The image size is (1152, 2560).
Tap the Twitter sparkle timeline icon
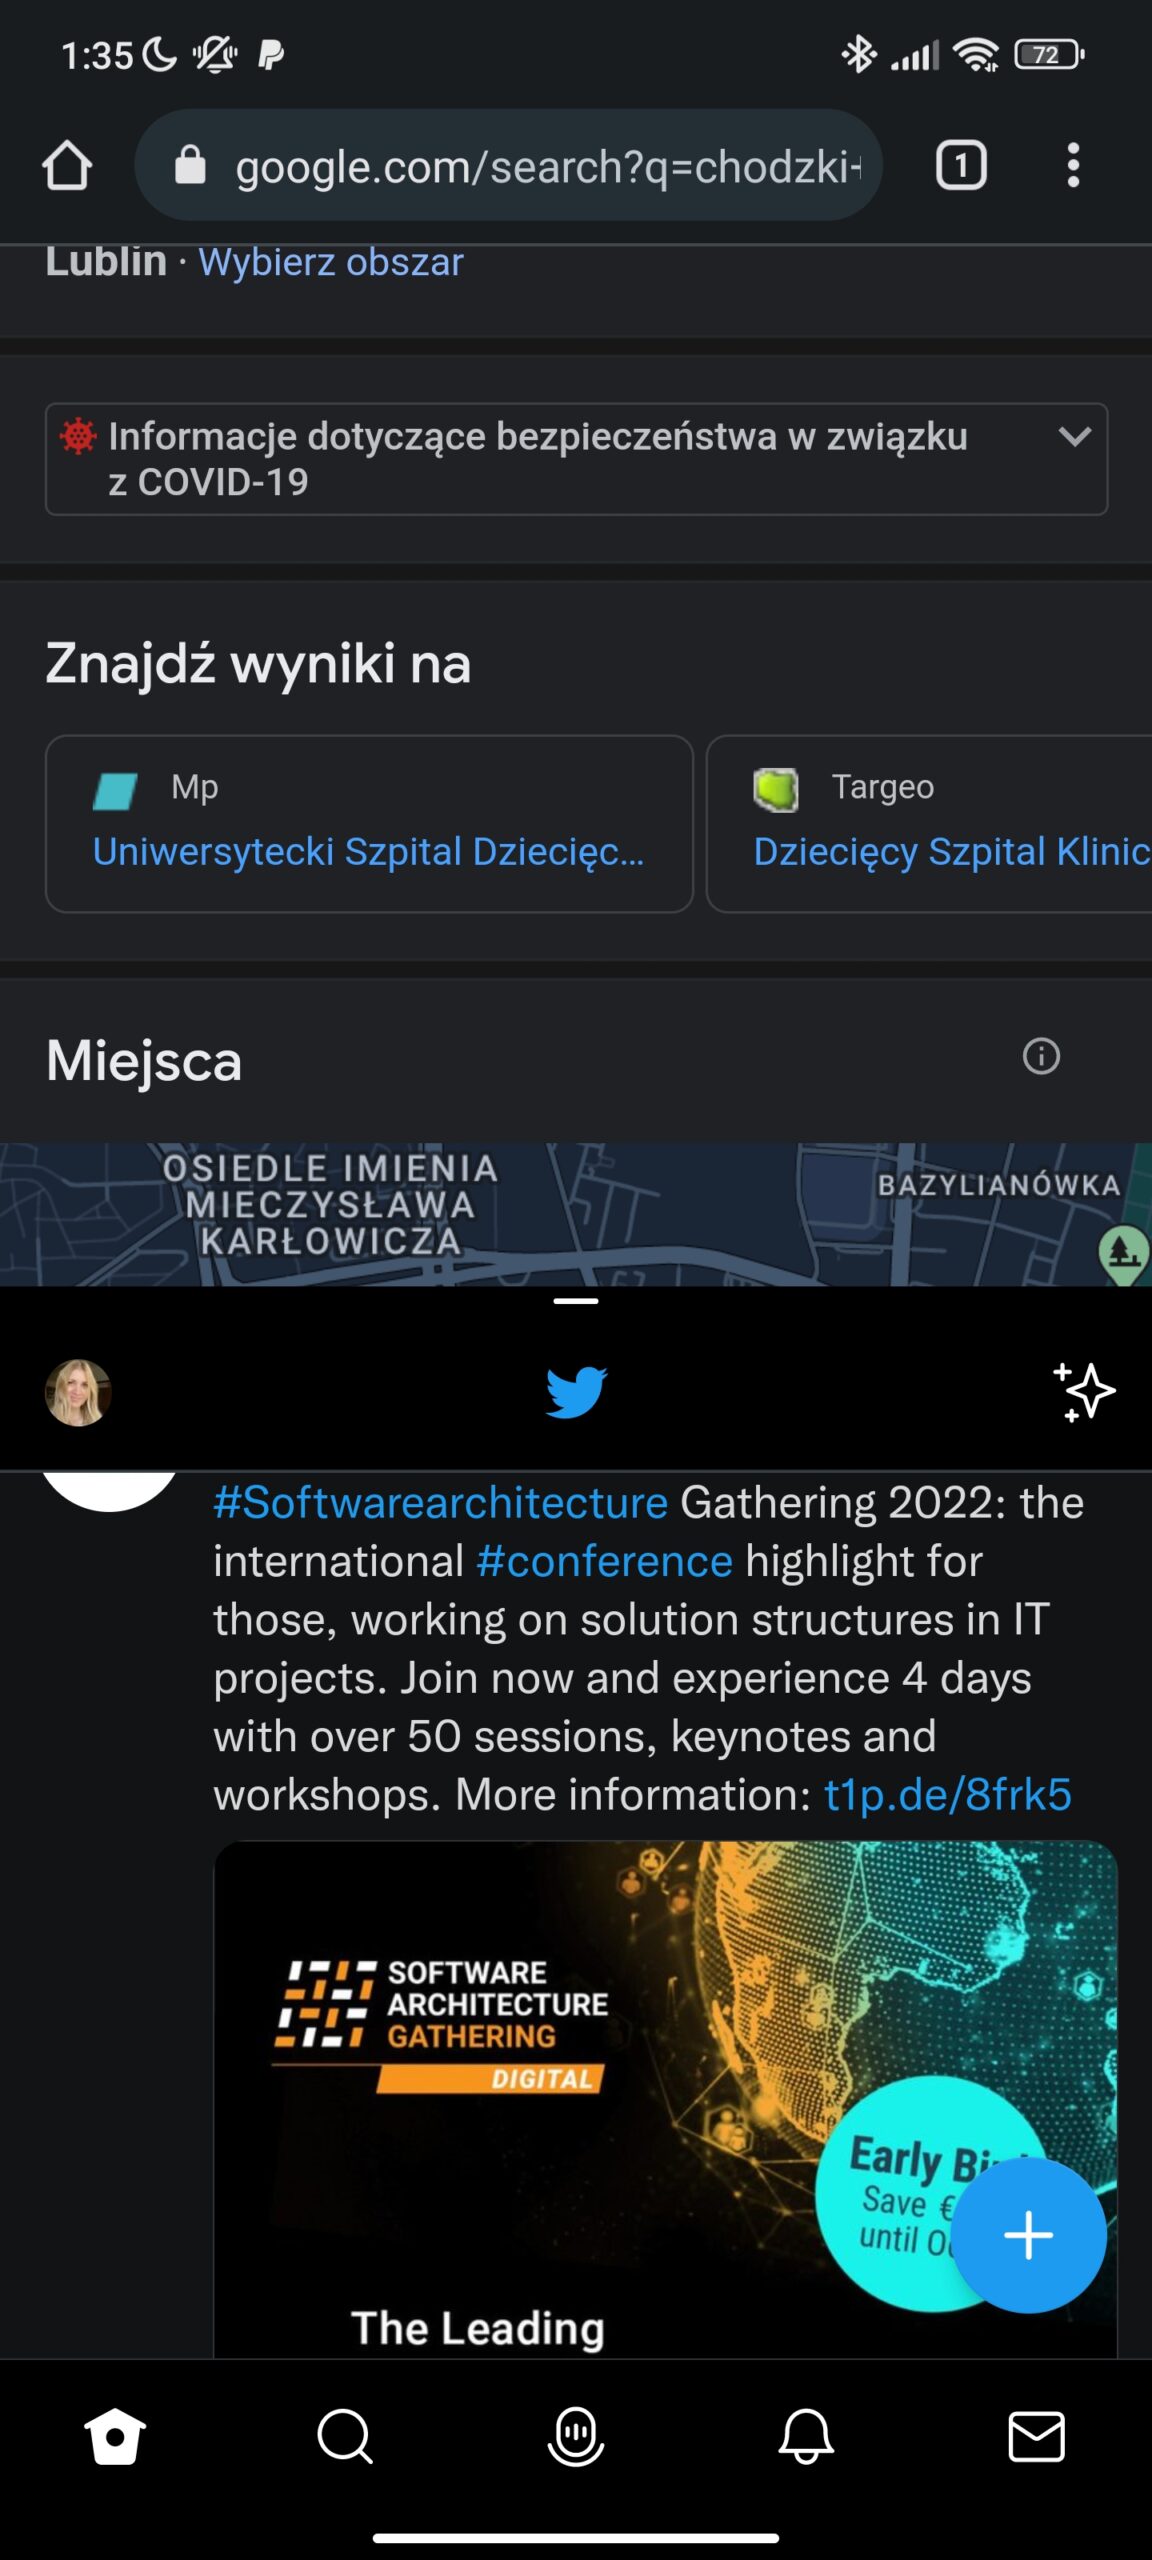[1084, 1392]
